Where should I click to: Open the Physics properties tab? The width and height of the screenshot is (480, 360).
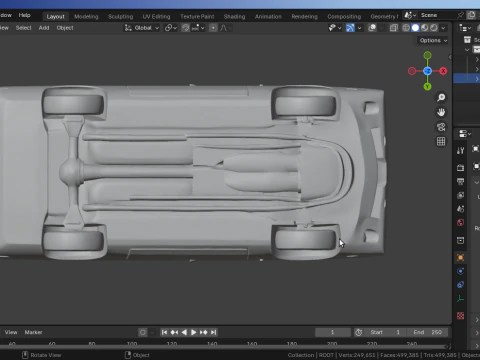coord(461,271)
